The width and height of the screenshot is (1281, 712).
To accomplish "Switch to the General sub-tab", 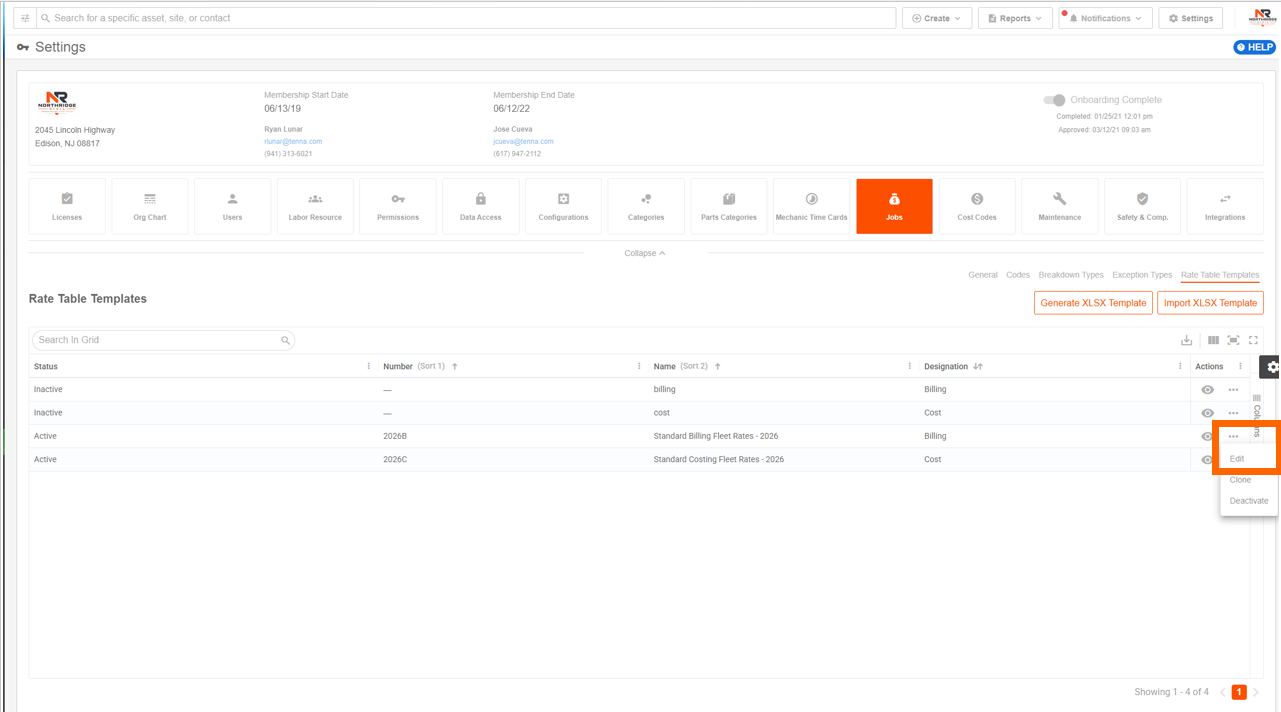I will [983, 275].
